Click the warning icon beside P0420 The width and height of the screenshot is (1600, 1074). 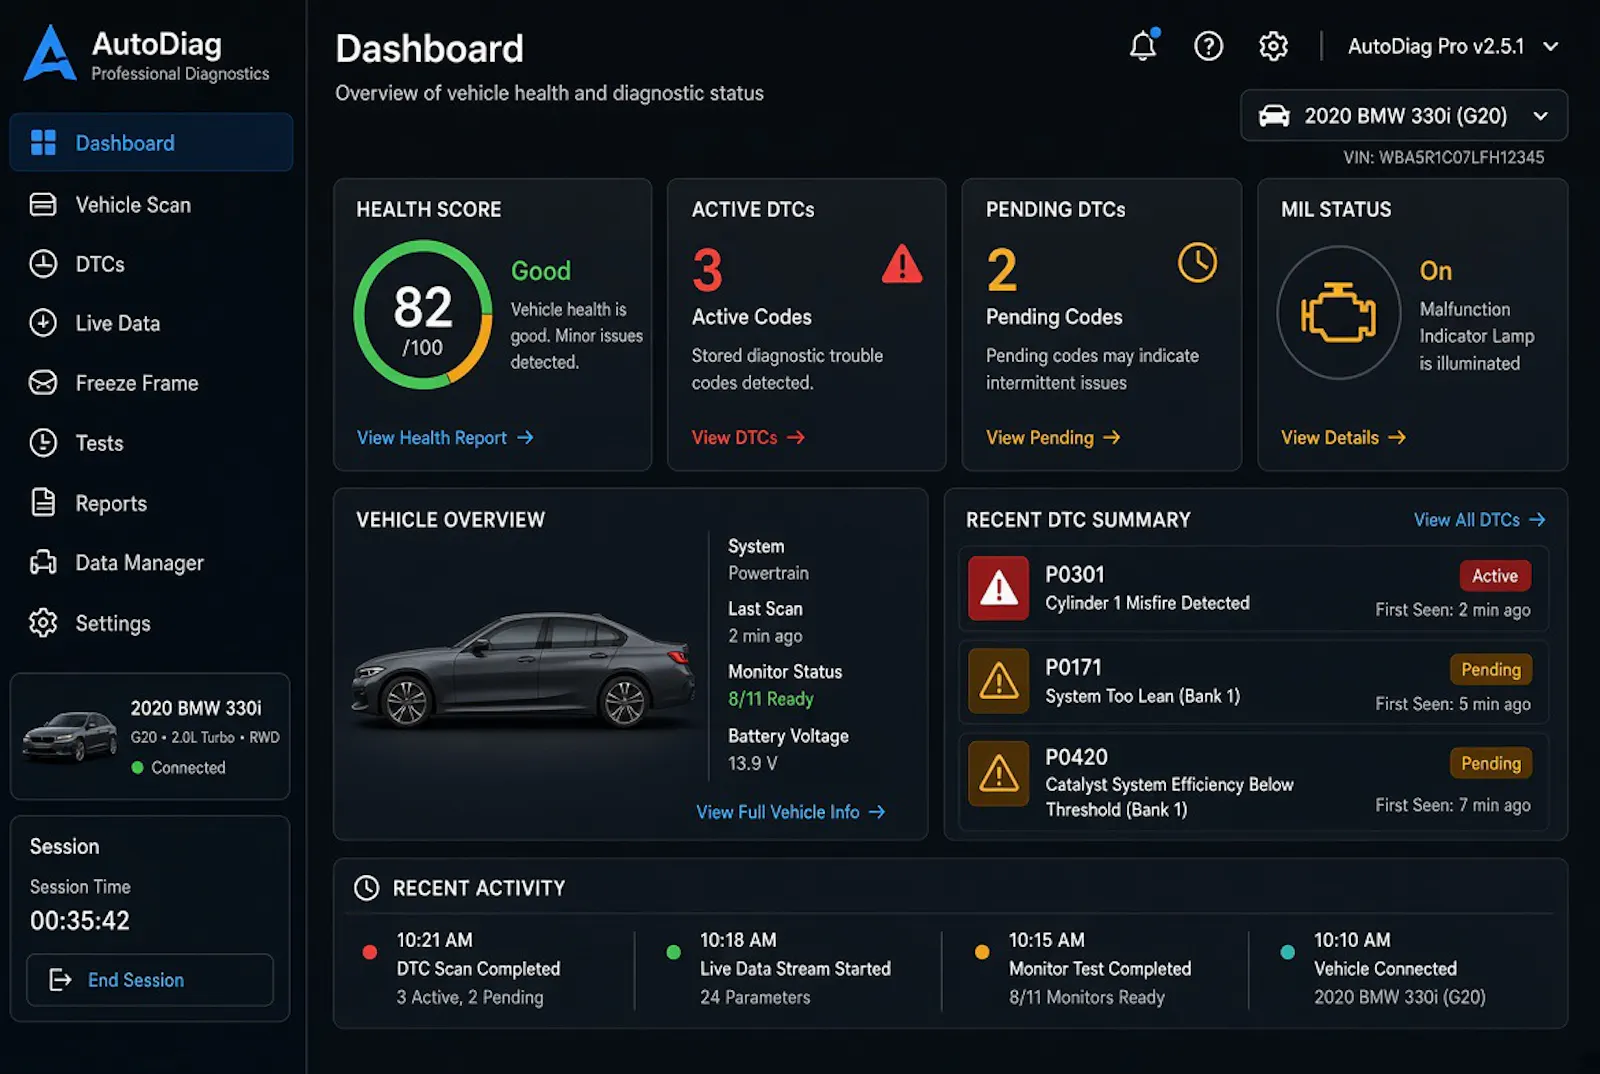(x=998, y=773)
